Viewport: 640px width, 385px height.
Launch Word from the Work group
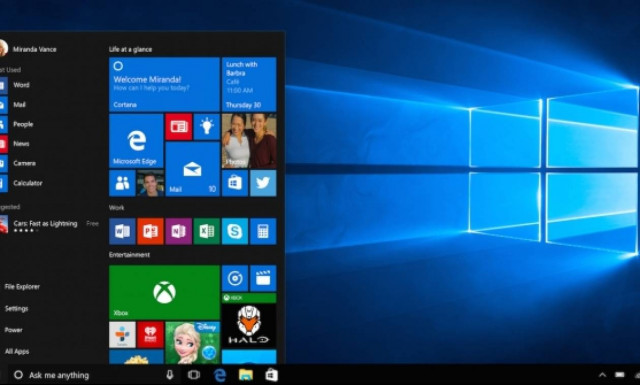[122, 231]
